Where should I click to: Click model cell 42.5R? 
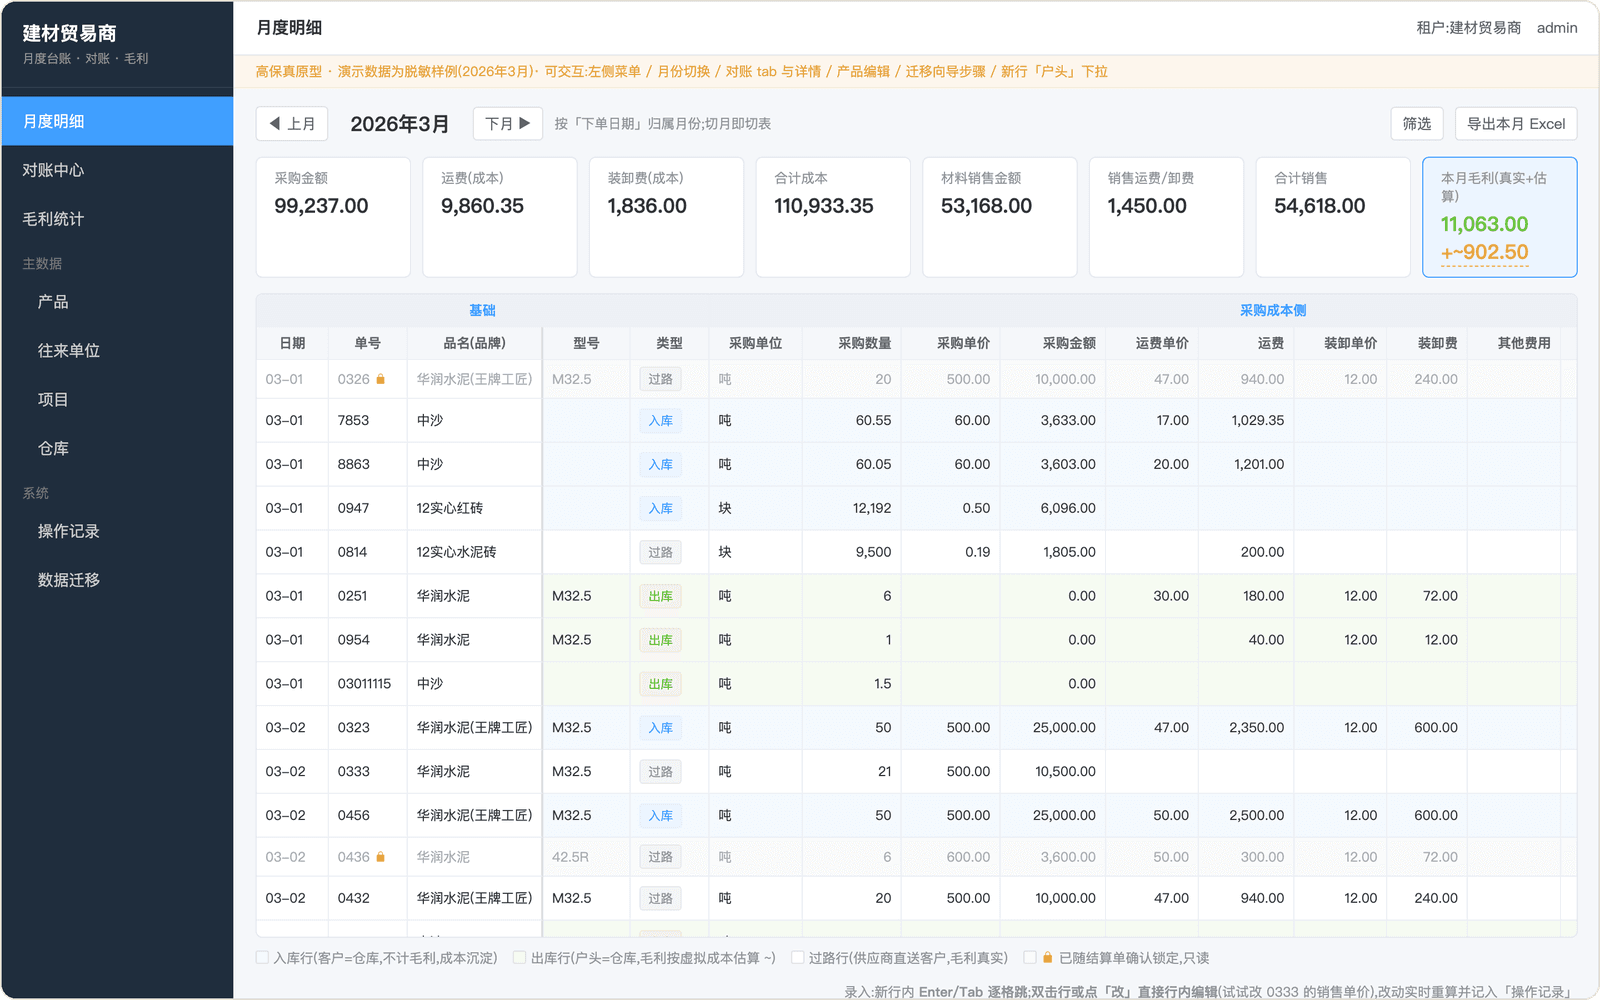click(586, 857)
